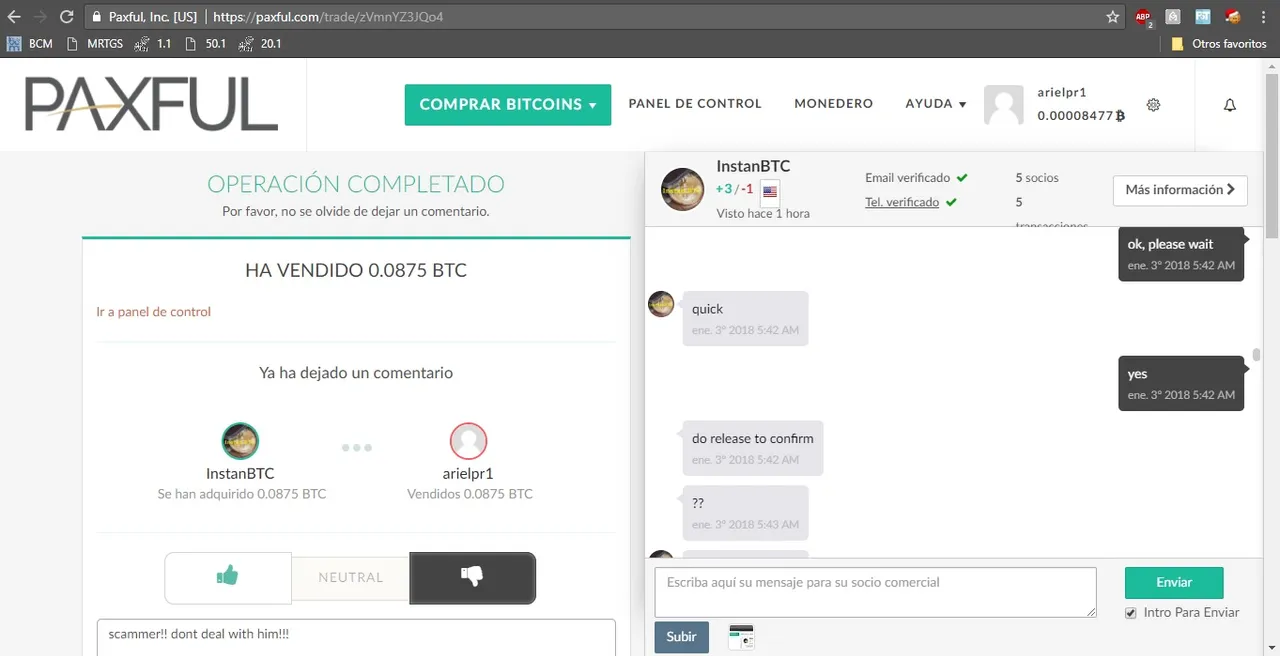
Task: Click the InstanBTC name in chat header
Action: [x=753, y=167]
